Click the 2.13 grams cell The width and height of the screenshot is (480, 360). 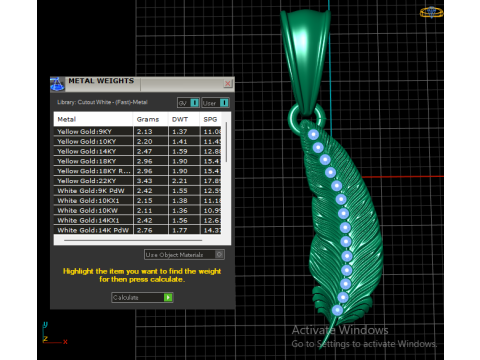click(x=151, y=131)
